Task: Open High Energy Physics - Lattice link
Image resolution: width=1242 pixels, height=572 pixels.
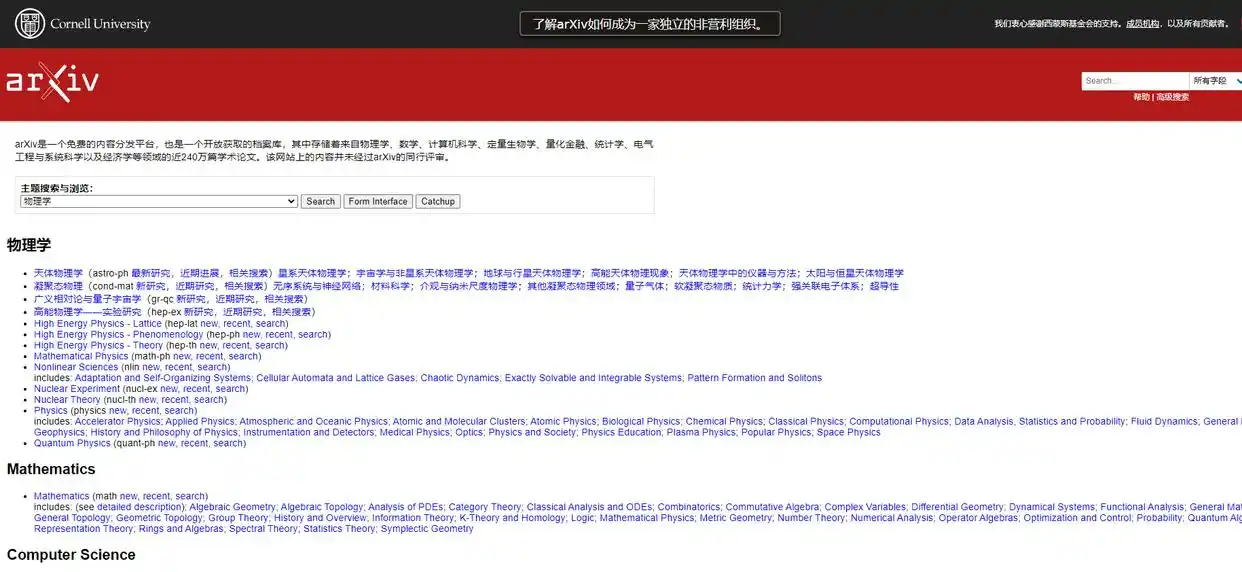Action: (x=98, y=324)
